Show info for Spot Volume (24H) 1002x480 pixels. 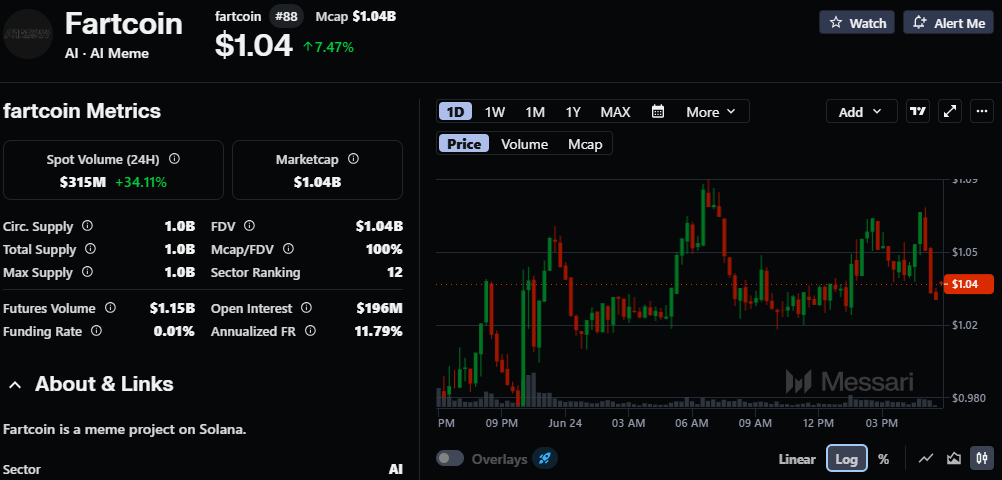click(x=174, y=159)
